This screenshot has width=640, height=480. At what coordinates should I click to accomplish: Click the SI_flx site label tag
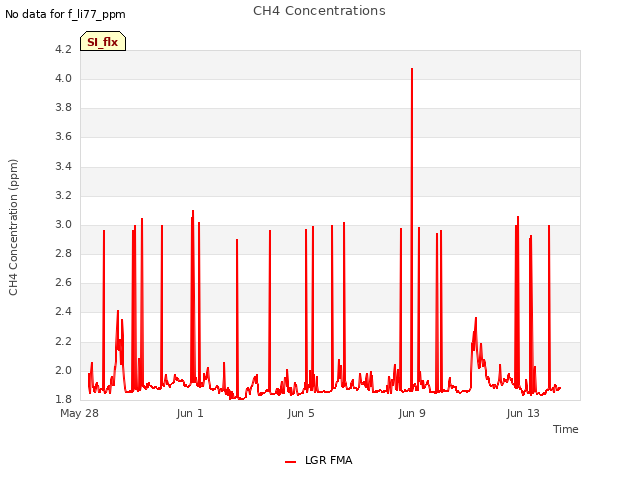[103, 41]
